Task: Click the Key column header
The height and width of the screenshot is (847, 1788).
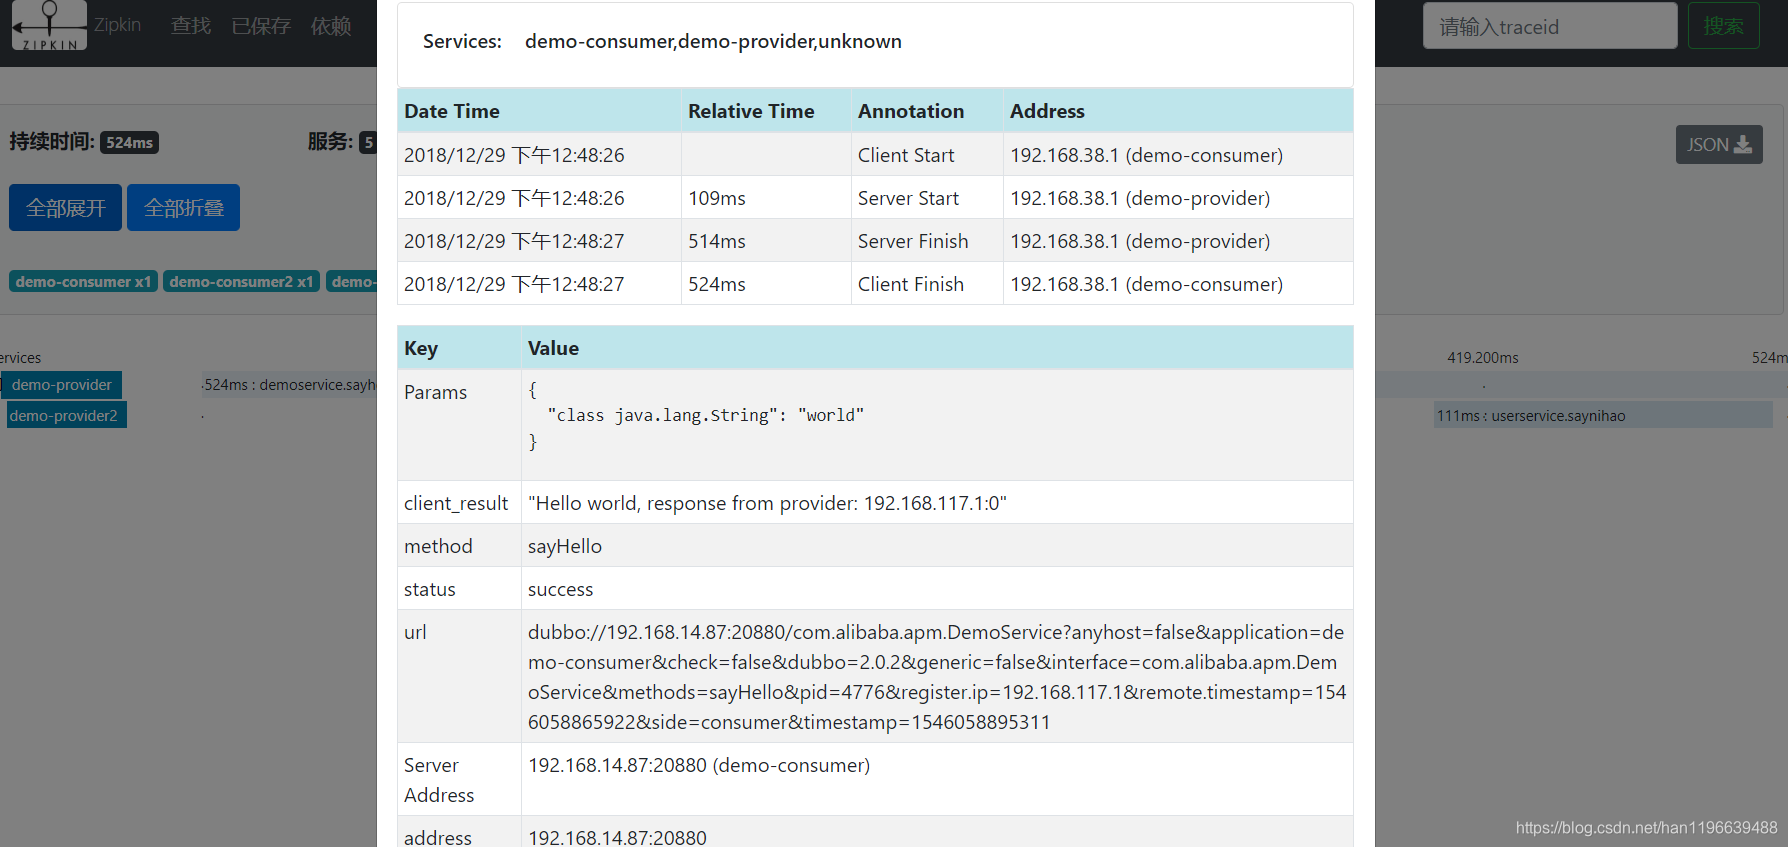Action: (x=459, y=348)
